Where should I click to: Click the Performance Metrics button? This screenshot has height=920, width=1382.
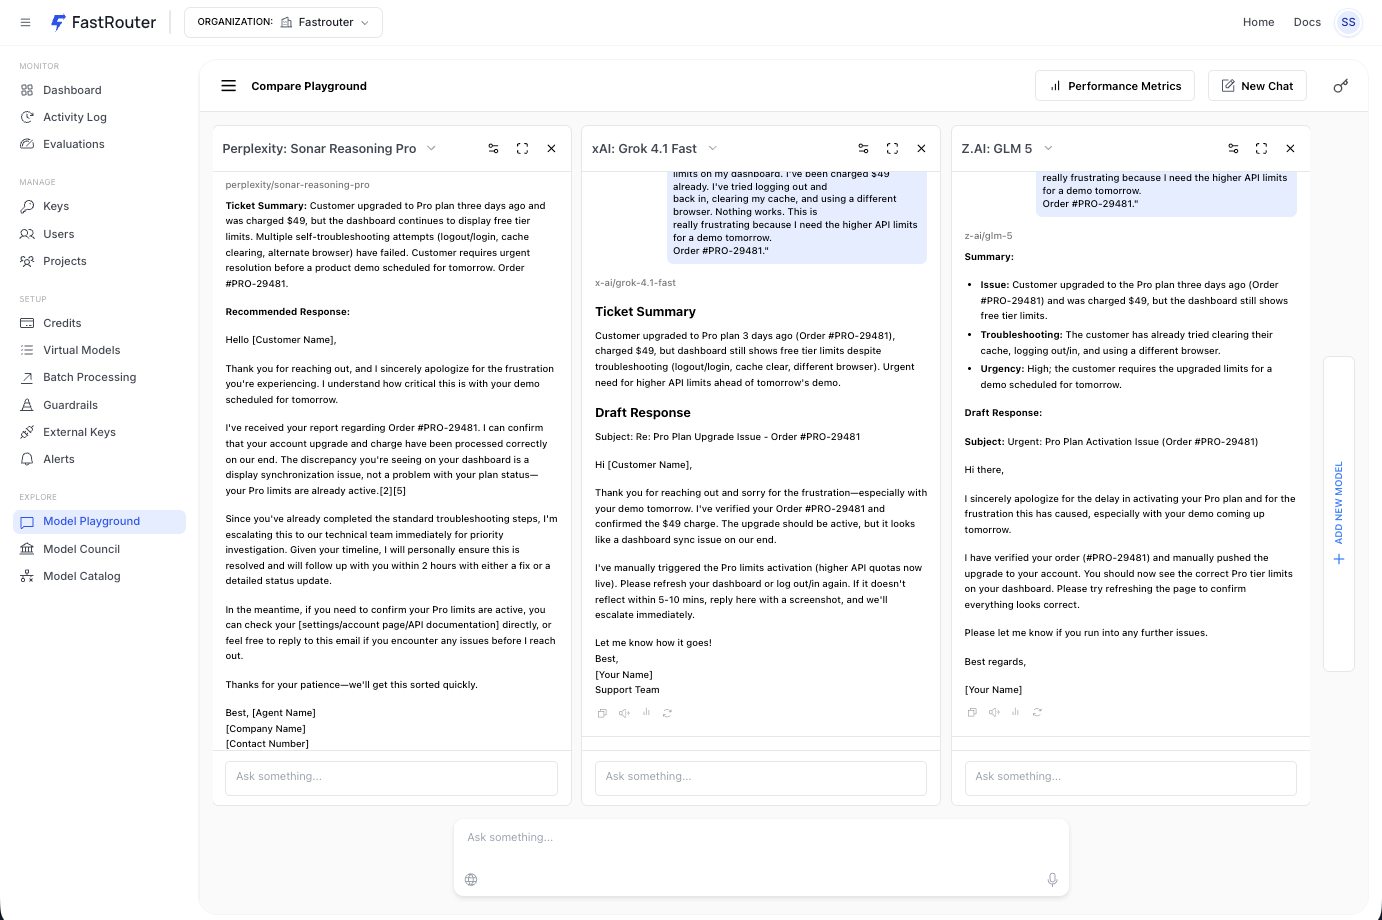click(1114, 85)
